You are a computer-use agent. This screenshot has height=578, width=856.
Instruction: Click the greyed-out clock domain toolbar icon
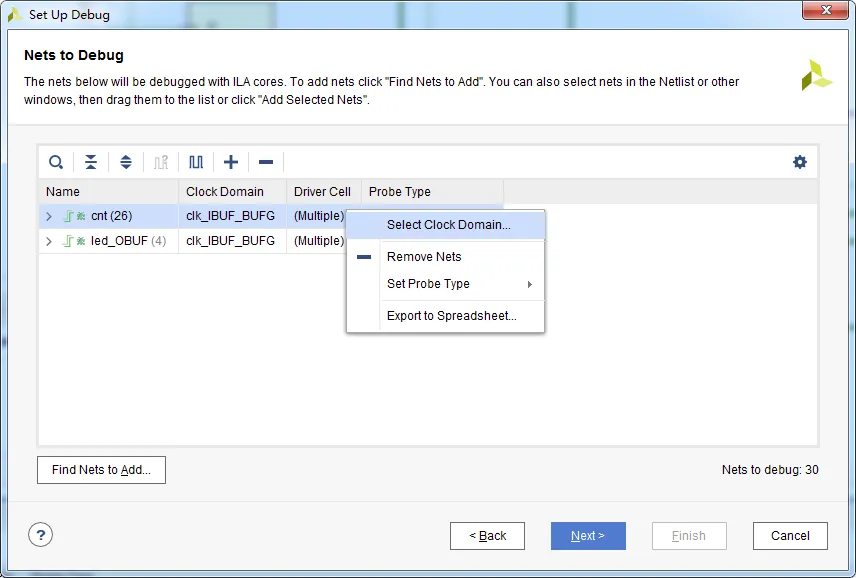pos(161,162)
